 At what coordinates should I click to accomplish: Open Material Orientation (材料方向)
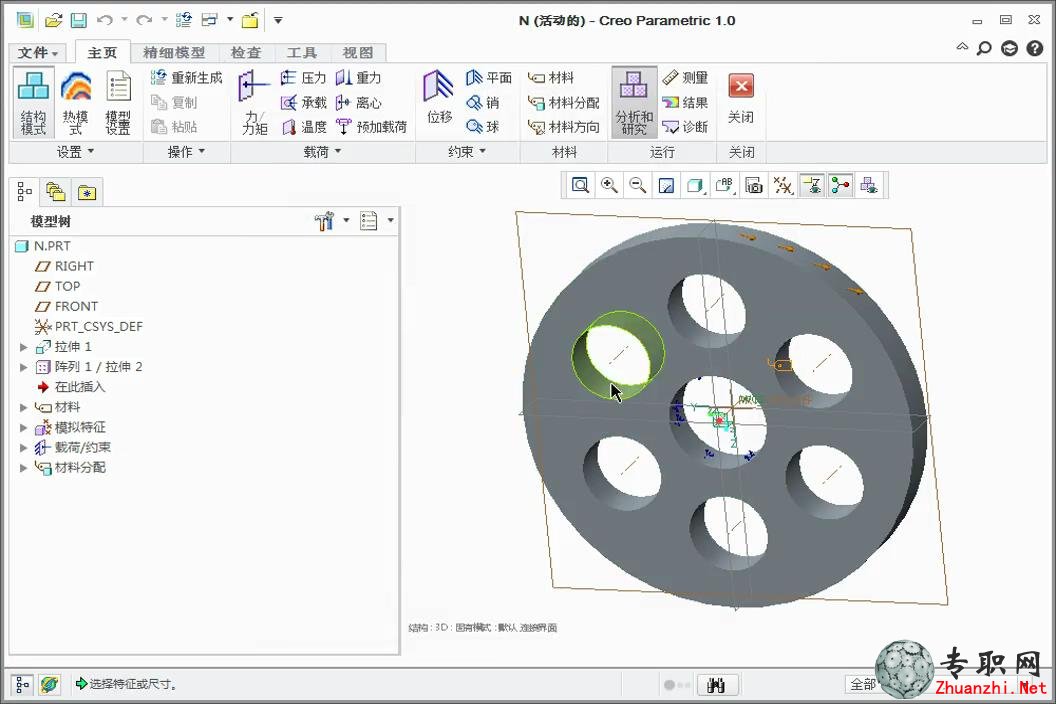point(564,127)
